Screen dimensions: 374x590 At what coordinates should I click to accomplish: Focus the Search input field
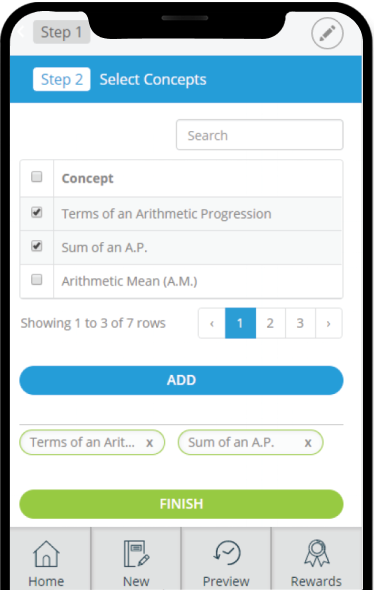pos(260,135)
